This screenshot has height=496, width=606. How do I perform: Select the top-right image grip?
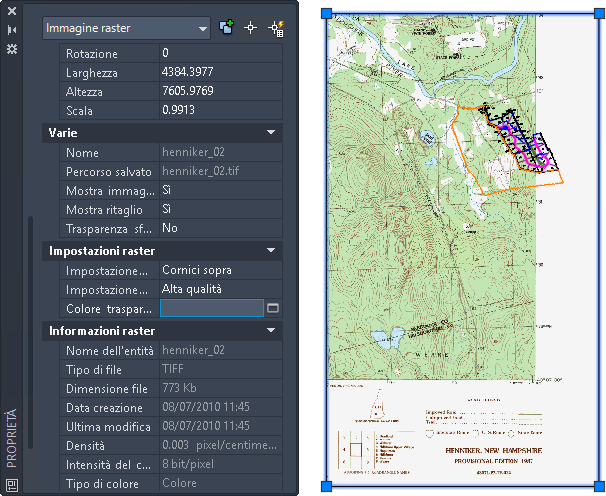point(599,14)
